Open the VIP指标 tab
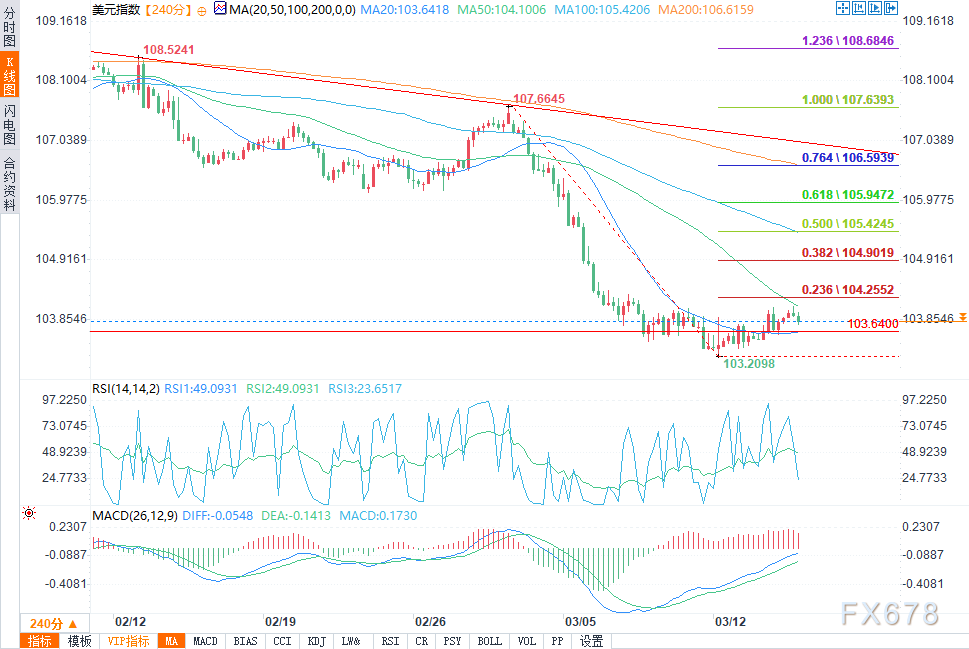 (128, 641)
